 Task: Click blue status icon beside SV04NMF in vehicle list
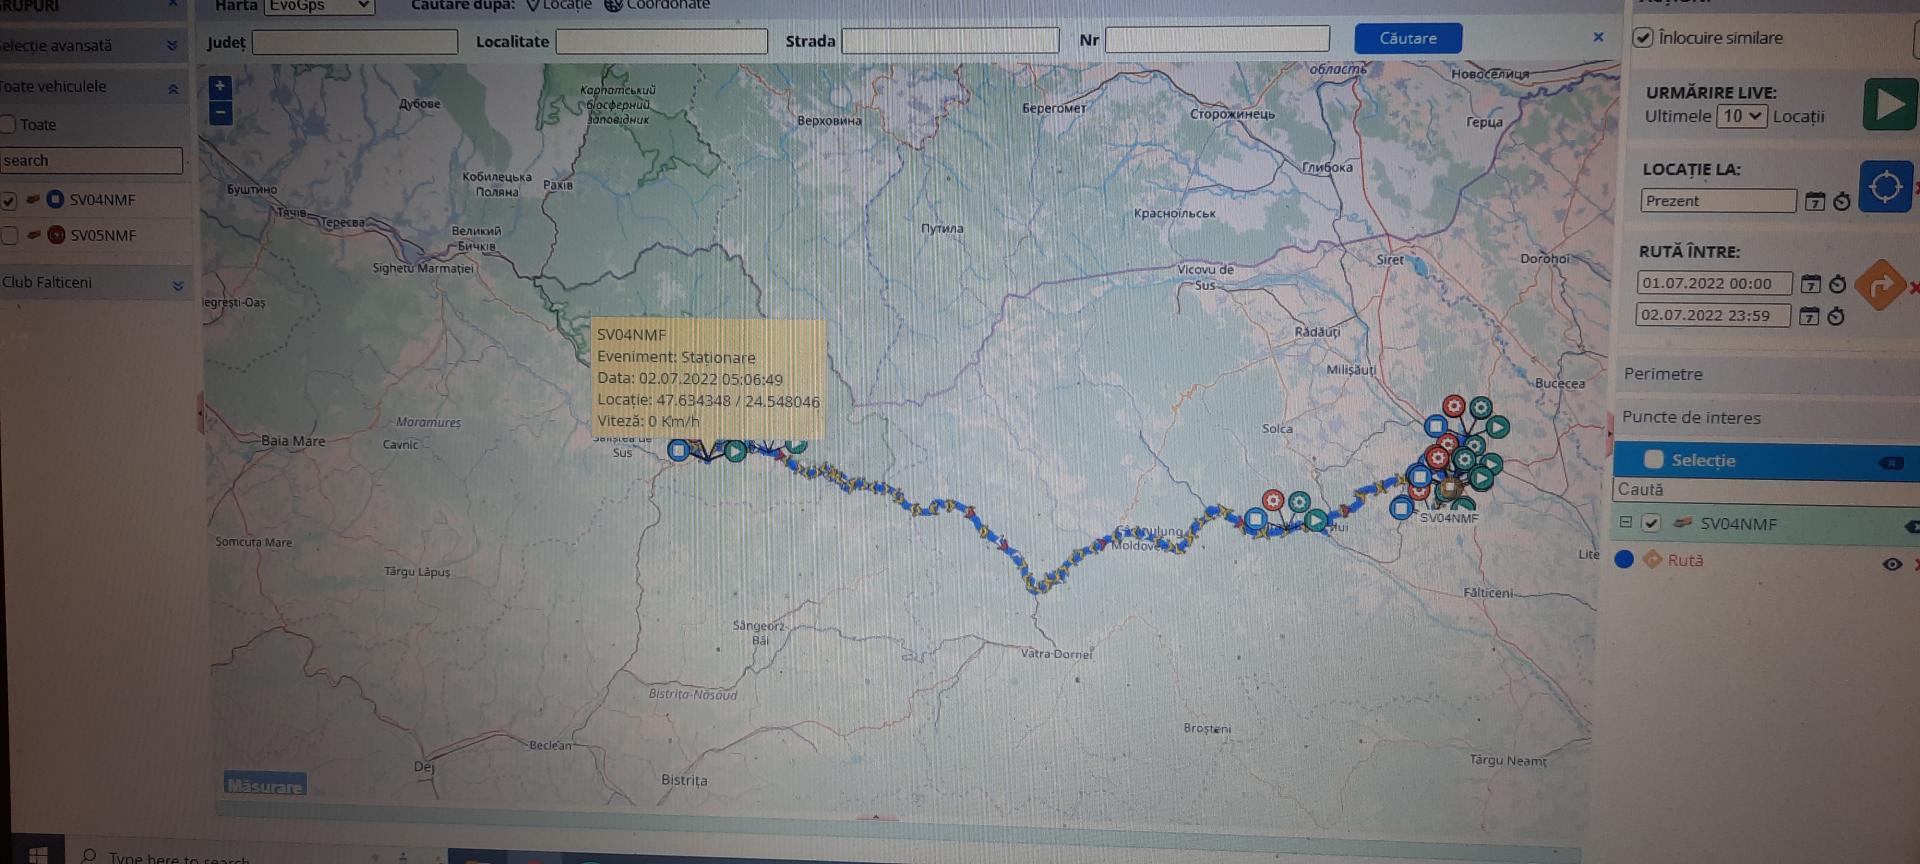coord(55,199)
